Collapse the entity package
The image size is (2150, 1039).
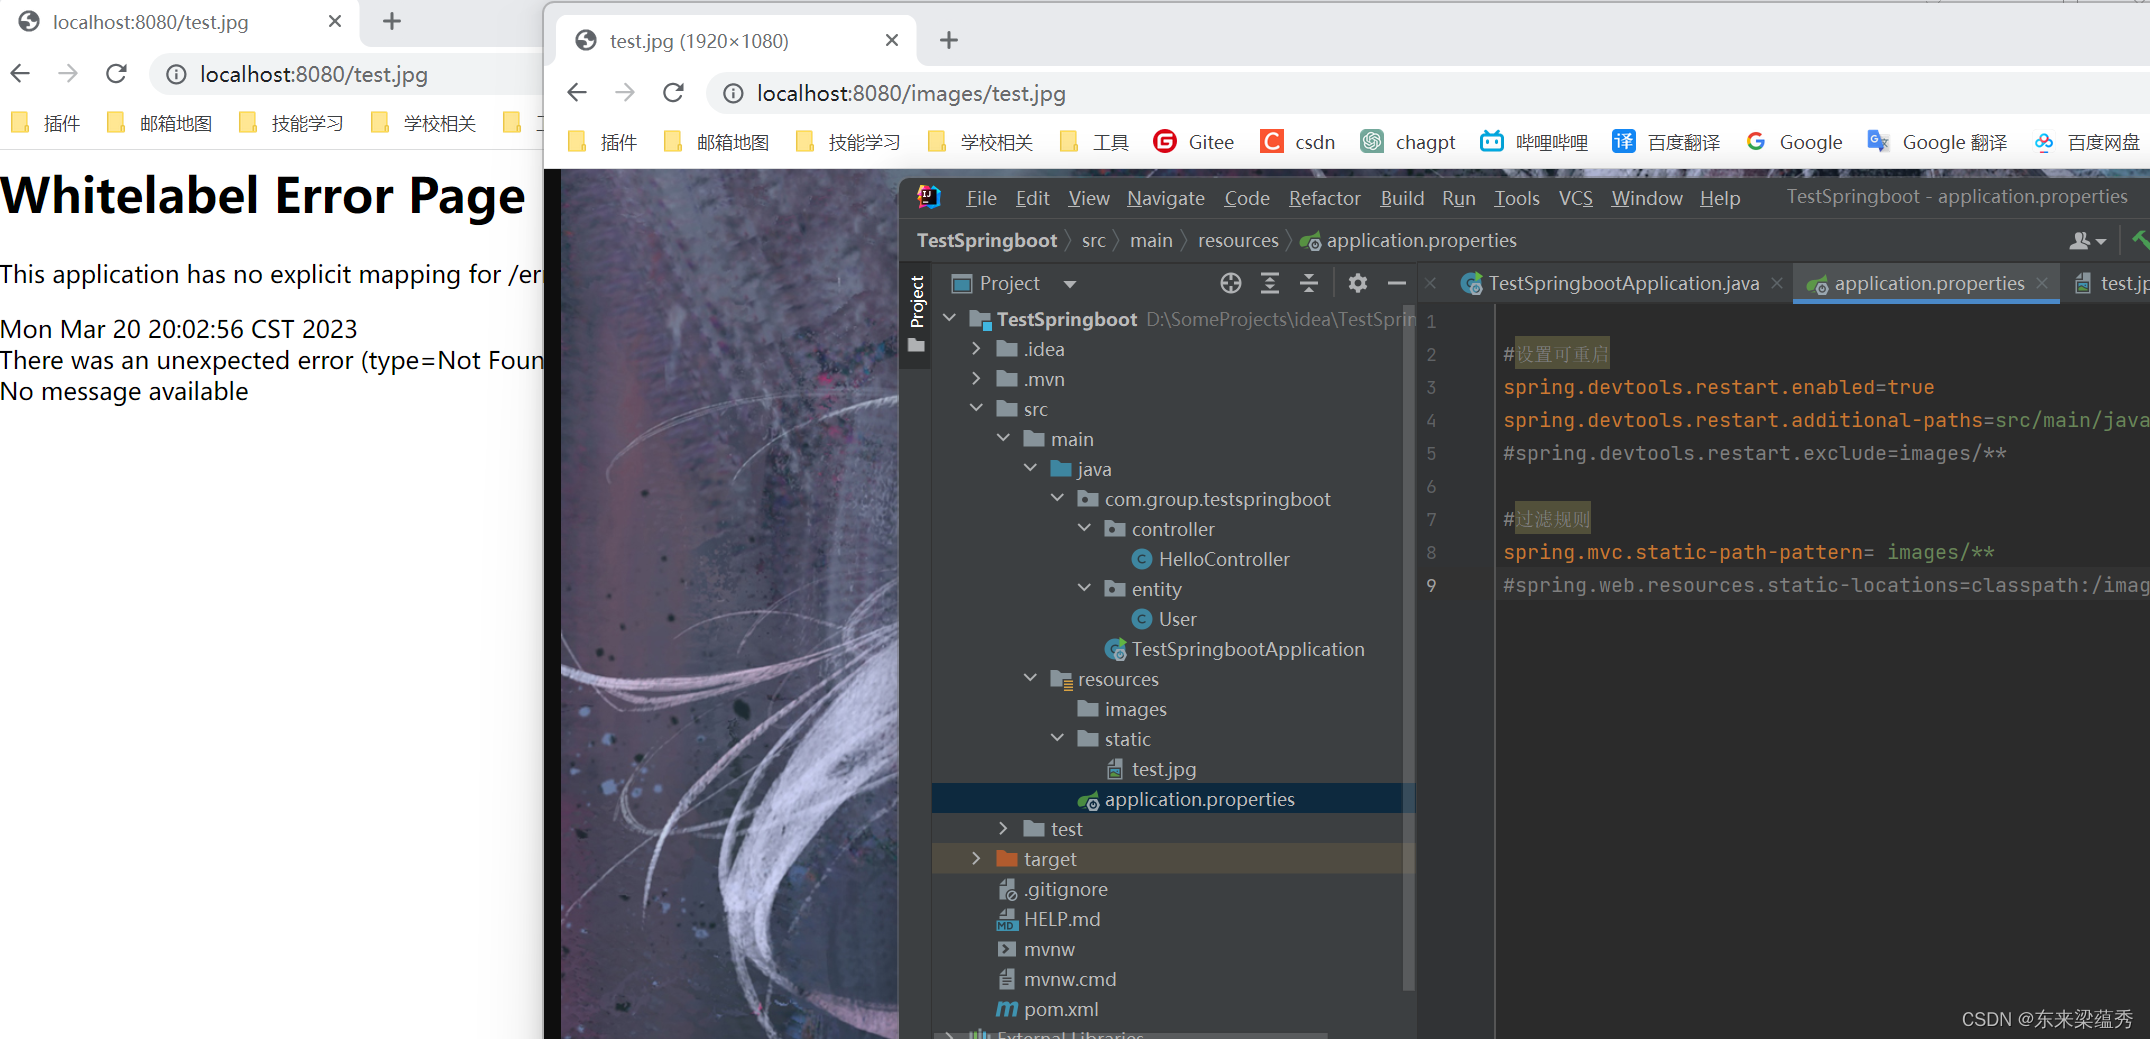(1084, 588)
